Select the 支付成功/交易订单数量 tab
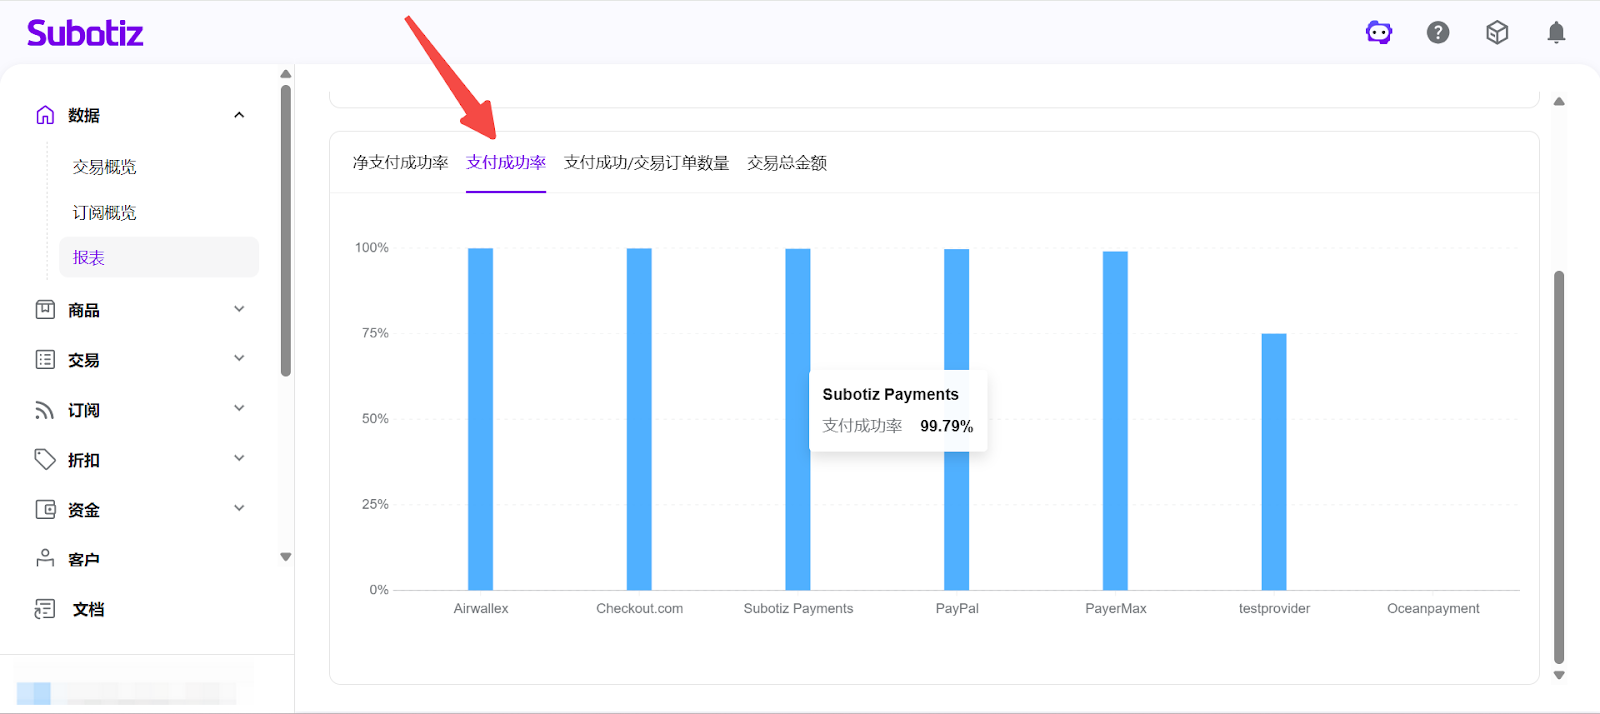Screen dimensions: 1600x714 [x=646, y=163]
